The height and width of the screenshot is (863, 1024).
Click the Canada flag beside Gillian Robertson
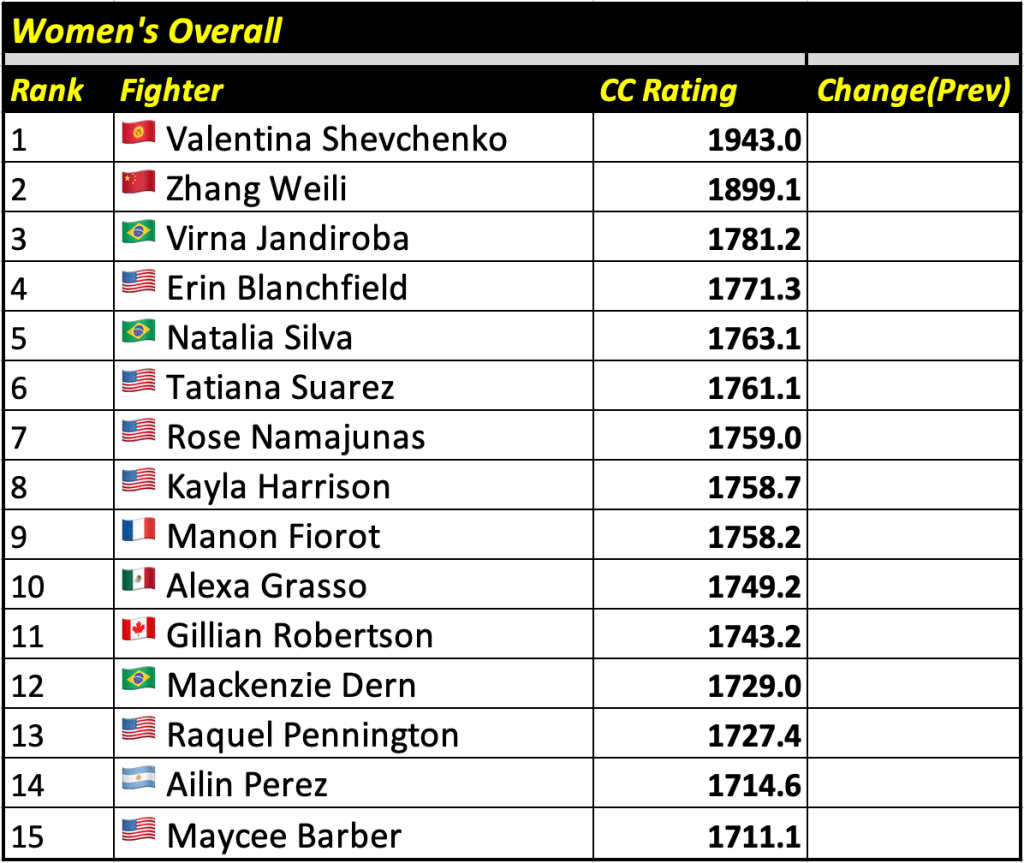138,632
